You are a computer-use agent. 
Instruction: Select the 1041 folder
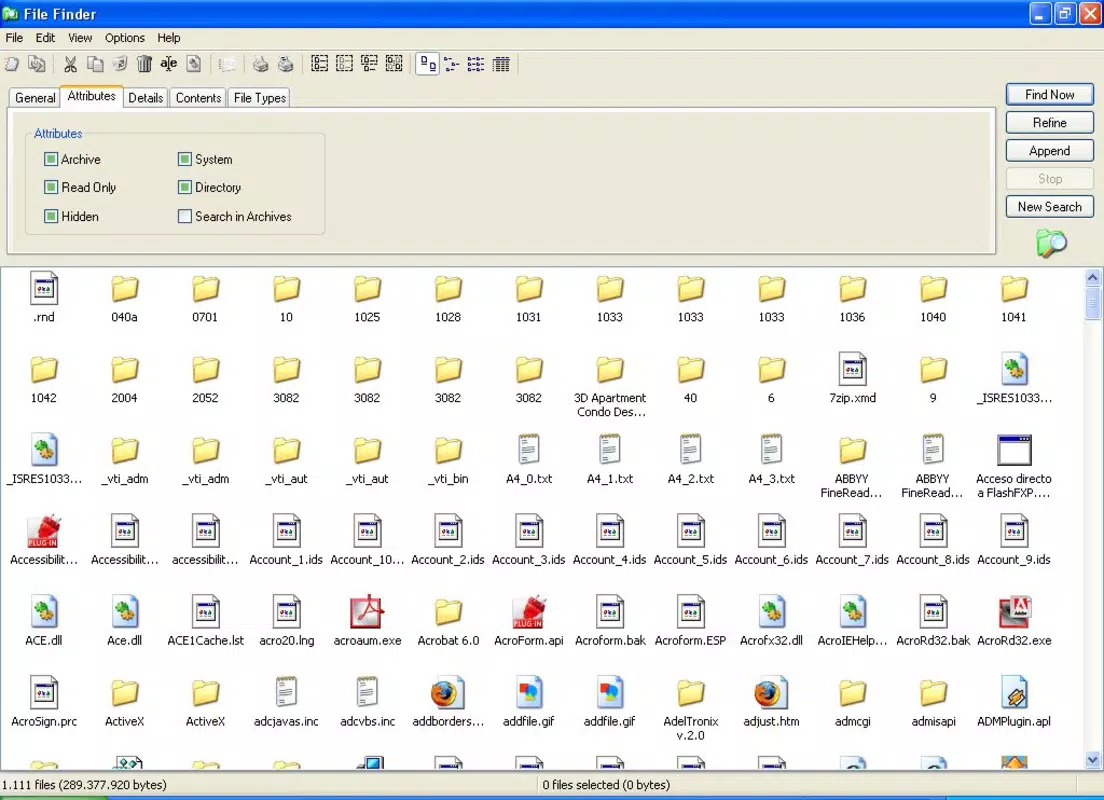pyautogui.click(x=1014, y=288)
